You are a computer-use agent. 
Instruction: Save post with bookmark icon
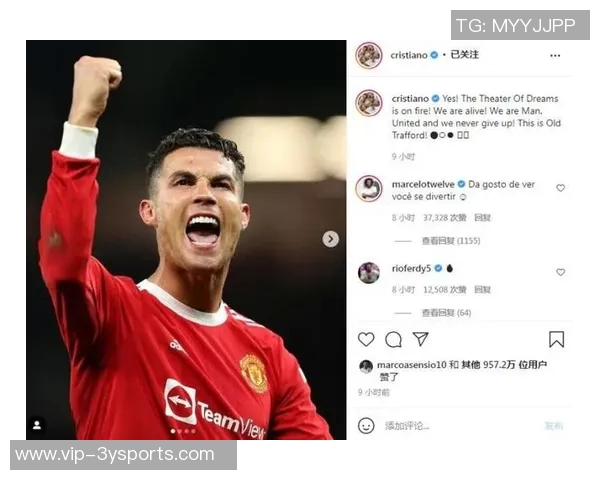pyautogui.click(x=556, y=339)
